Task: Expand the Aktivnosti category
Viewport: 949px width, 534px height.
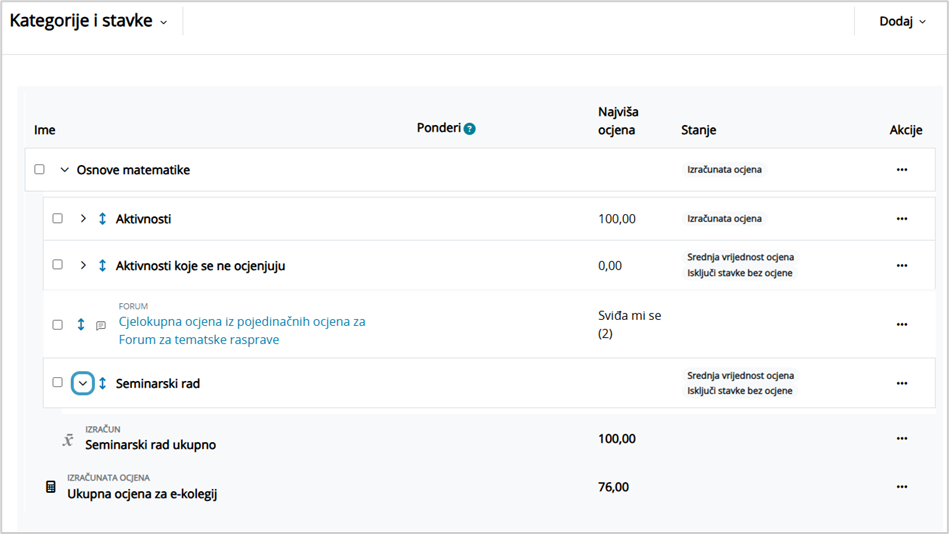Action: point(83,219)
